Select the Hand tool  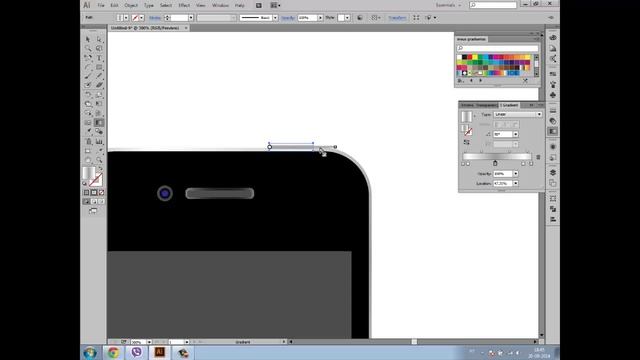point(88,160)
